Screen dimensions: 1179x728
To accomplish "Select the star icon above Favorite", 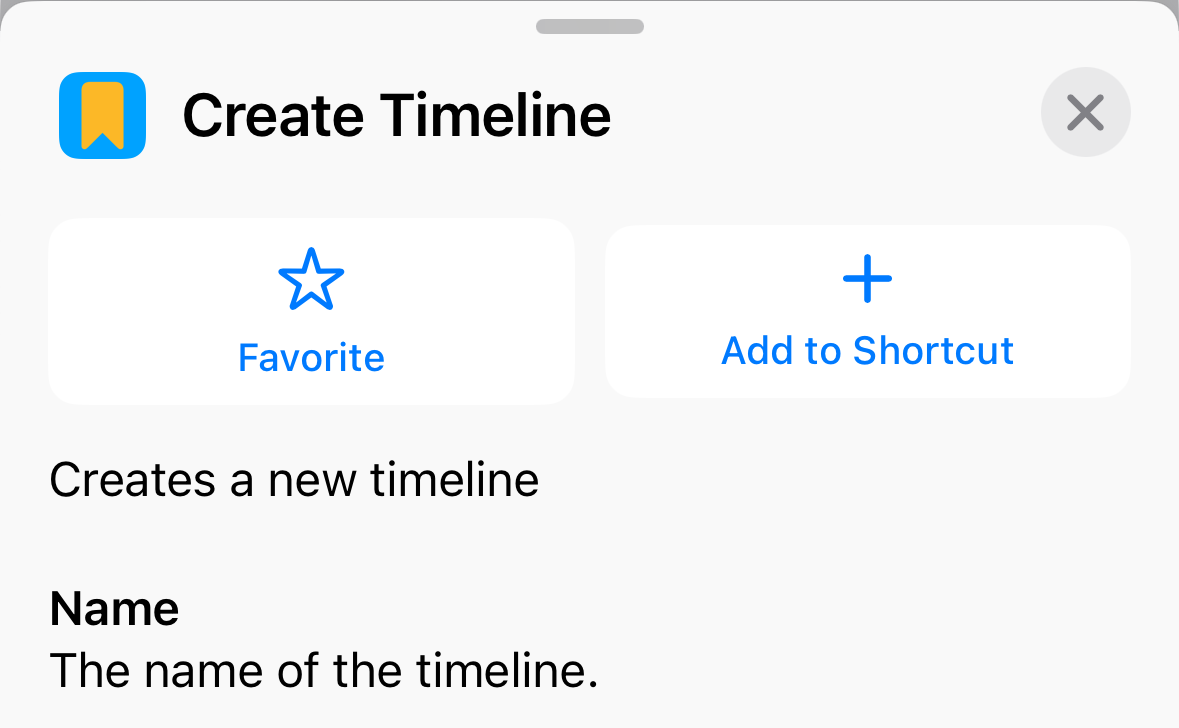I will click(x=311, y=280).
